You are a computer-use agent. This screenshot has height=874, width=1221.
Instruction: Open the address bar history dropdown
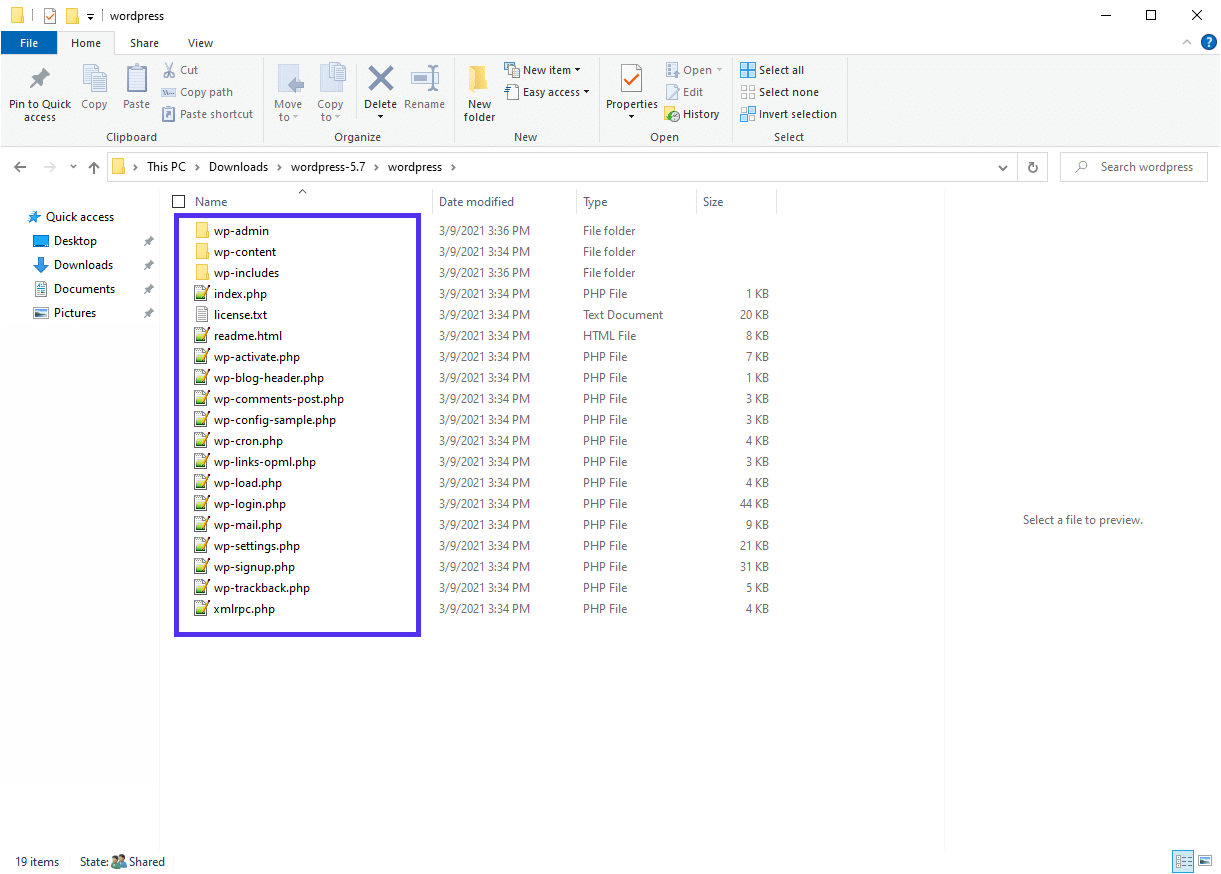coord(1004,168)
